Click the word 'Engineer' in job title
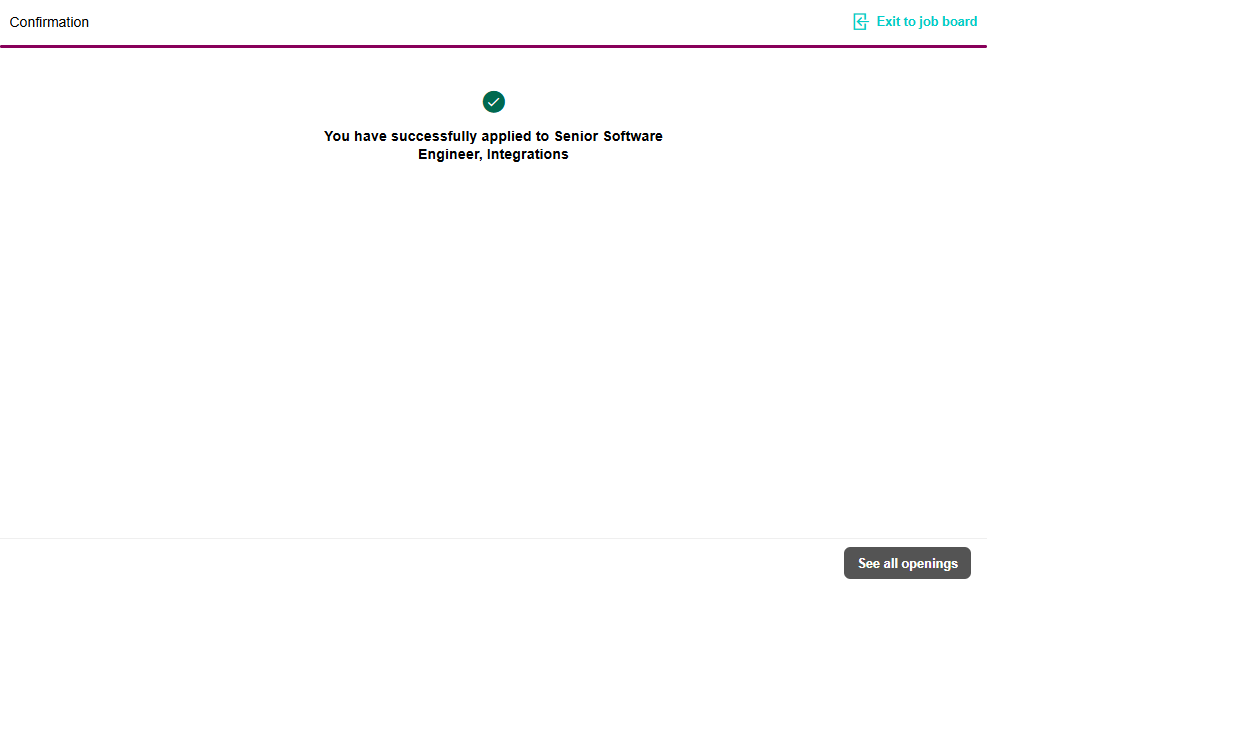Viewport: 1233px width, 736px height. pos(449,154)
